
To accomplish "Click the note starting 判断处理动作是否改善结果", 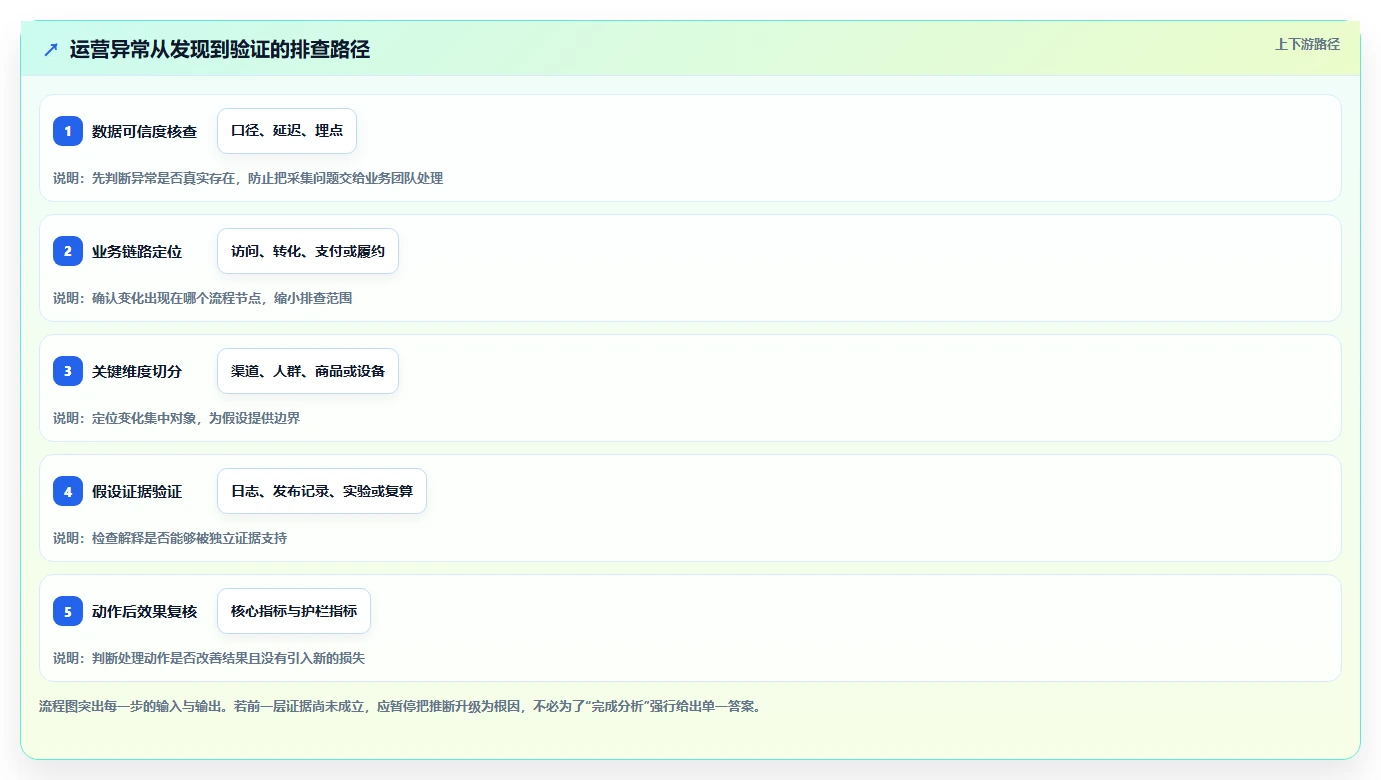I will [x=209, y=658].
